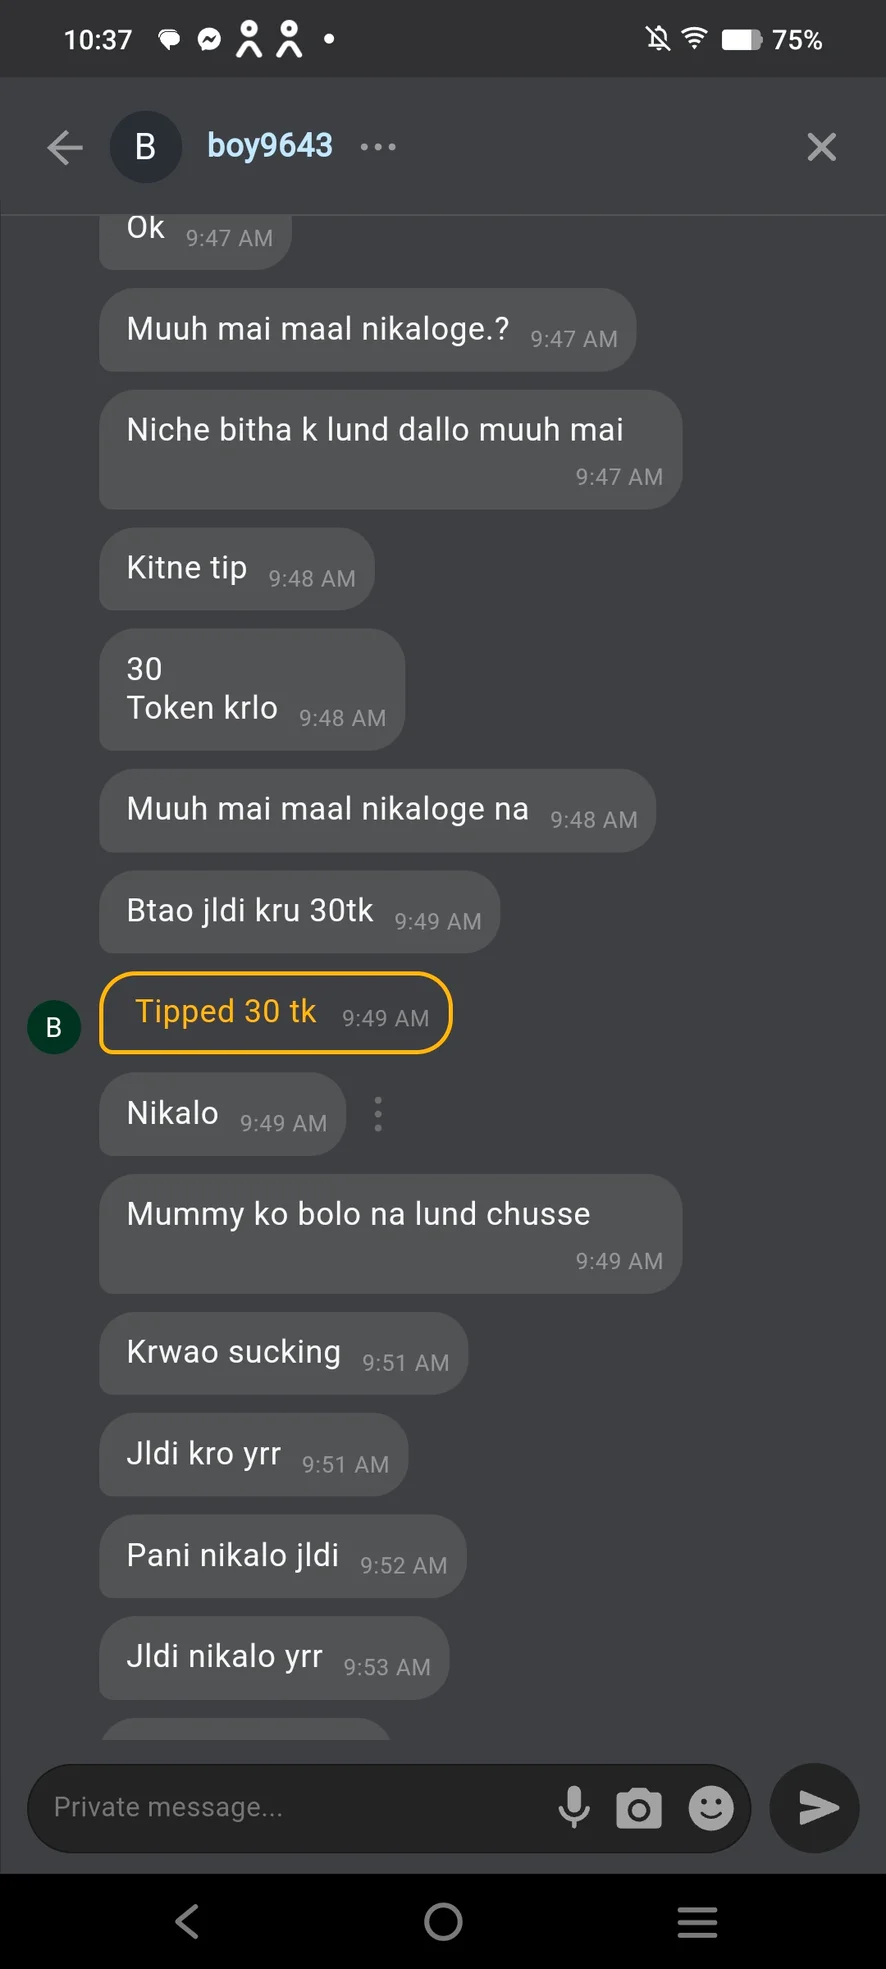The width and height of the screenshot is (886, 1969).
Task: Select the Tipped 30 tk message
Action: tap(275, 1013)
